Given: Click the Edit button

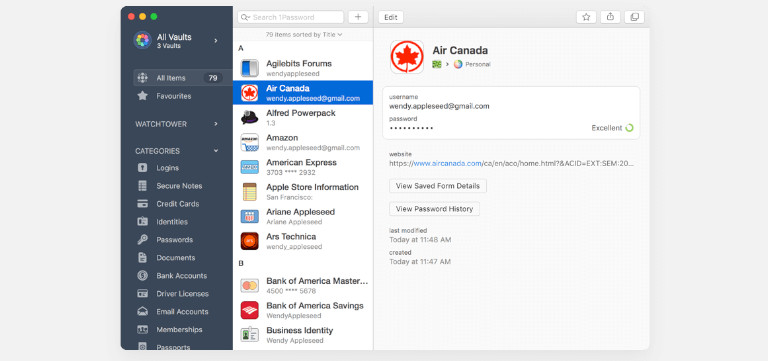Looking at the screenshot, I should pos(391,17).
